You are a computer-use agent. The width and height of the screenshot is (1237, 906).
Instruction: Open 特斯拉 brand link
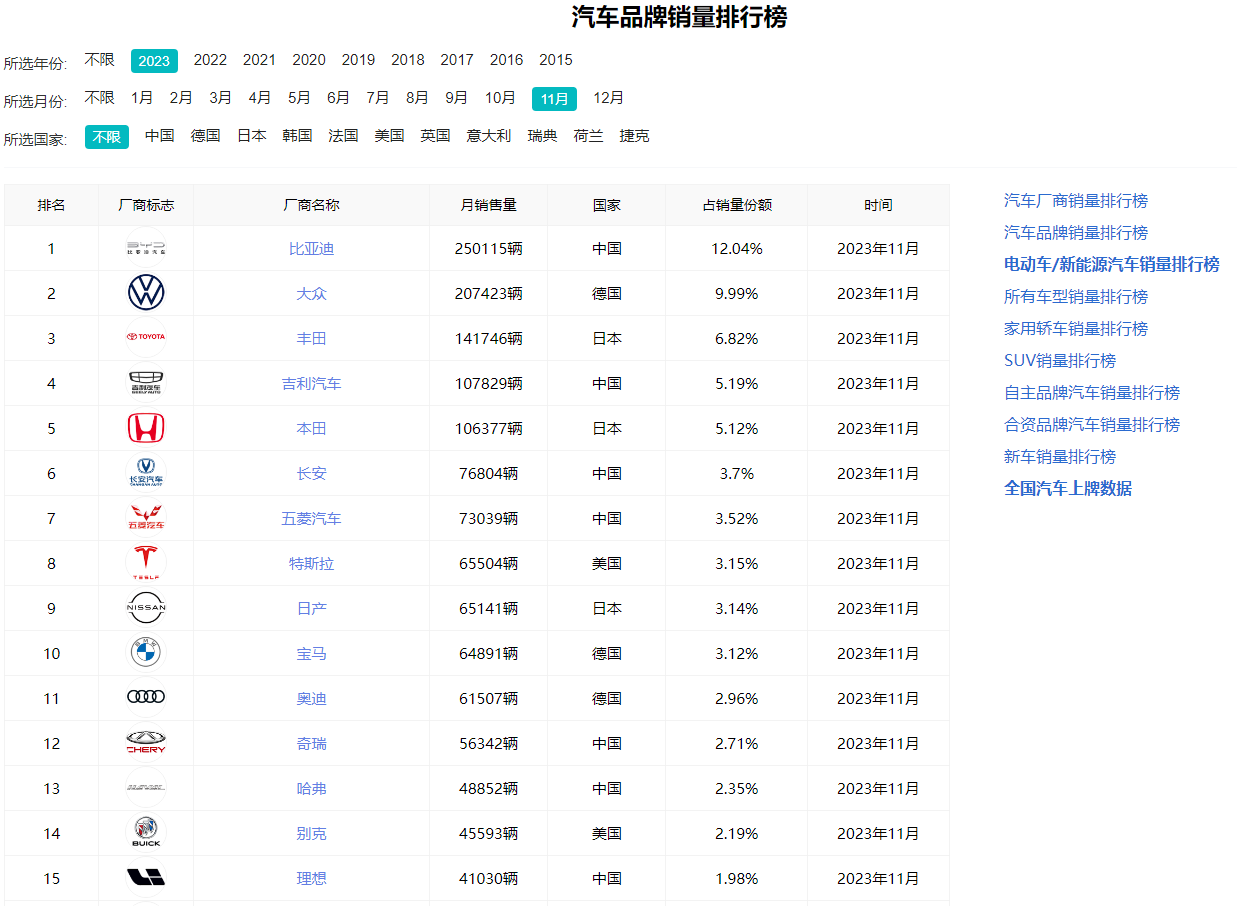click(x=311, y=564)
